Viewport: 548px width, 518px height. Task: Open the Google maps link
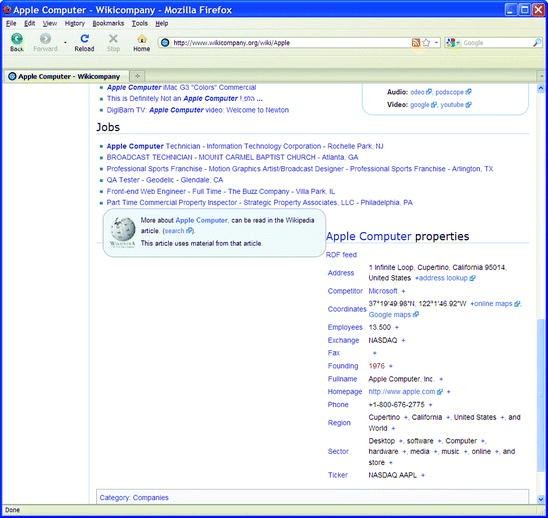tap(394, 315)
